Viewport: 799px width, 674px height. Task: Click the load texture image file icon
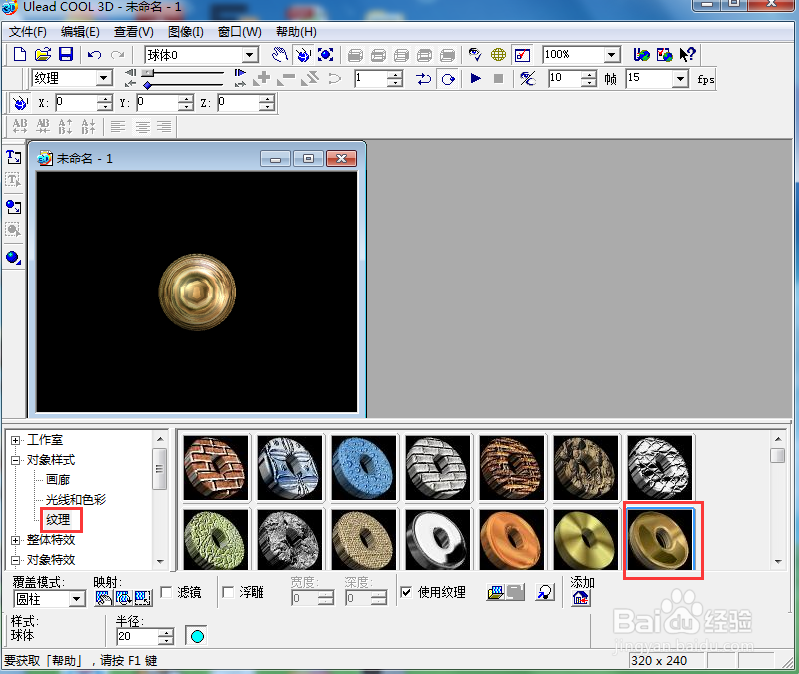tap(495, 592)
